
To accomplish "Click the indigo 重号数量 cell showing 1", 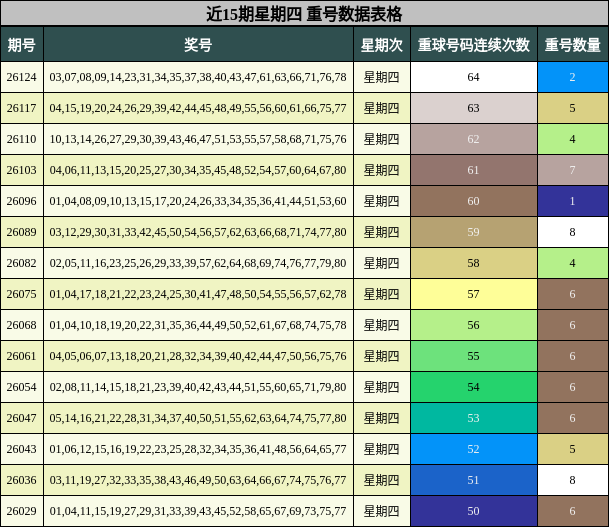I will pyautogui.click(x=573, y=201).
